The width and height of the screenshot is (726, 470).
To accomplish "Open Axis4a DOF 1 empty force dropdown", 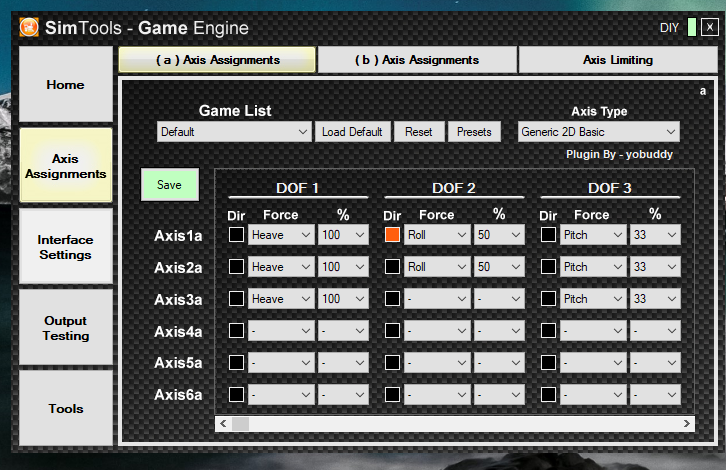I will point(281,331).
